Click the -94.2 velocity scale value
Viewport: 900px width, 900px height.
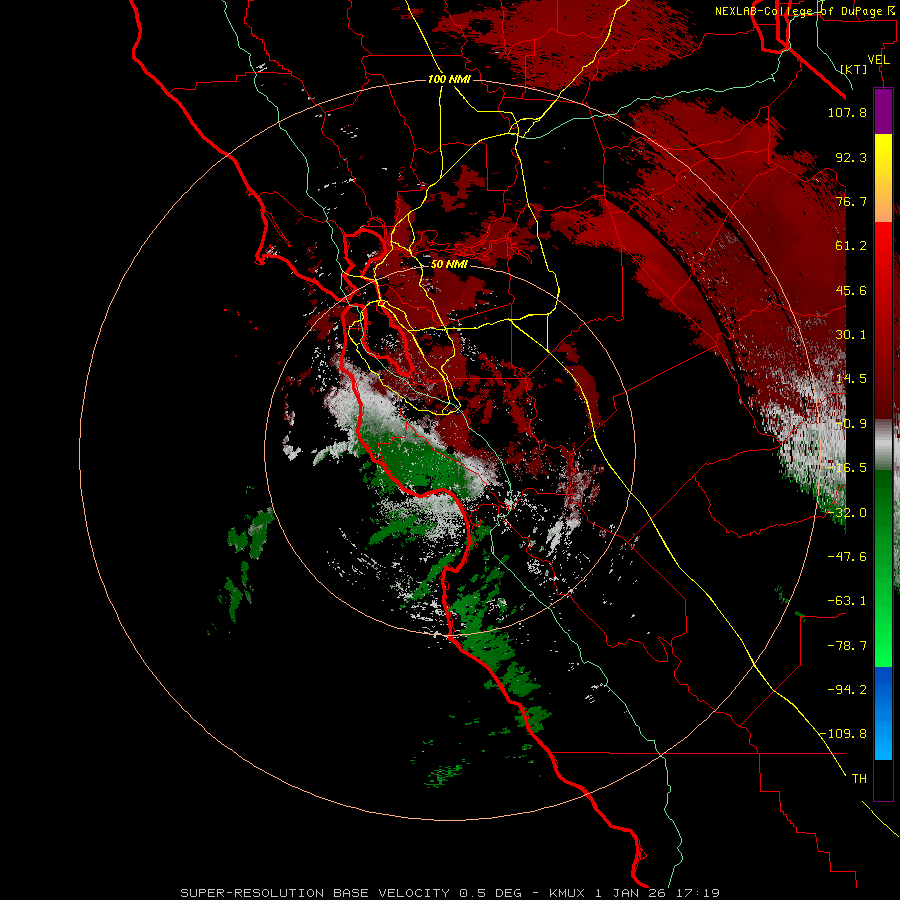tap(847, 690)
